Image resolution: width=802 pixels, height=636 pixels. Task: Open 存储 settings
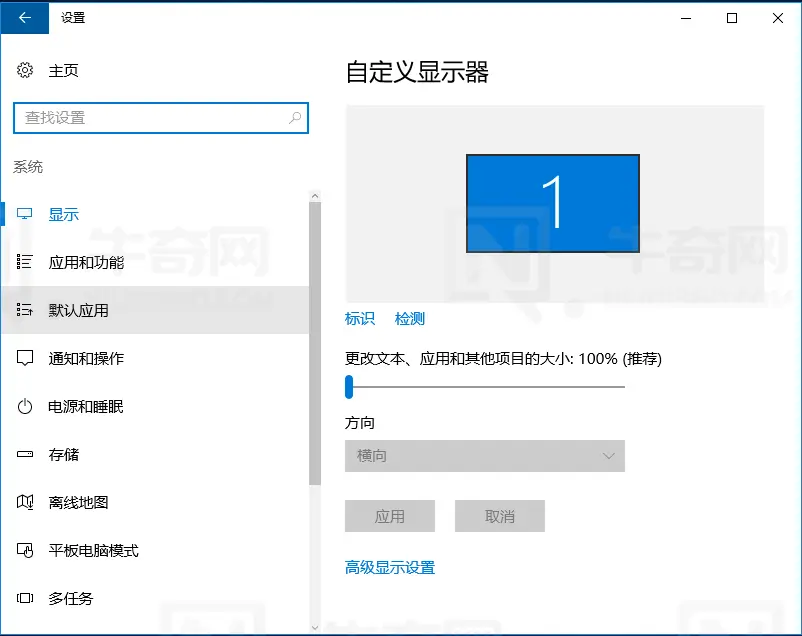[x=155, y=454]
